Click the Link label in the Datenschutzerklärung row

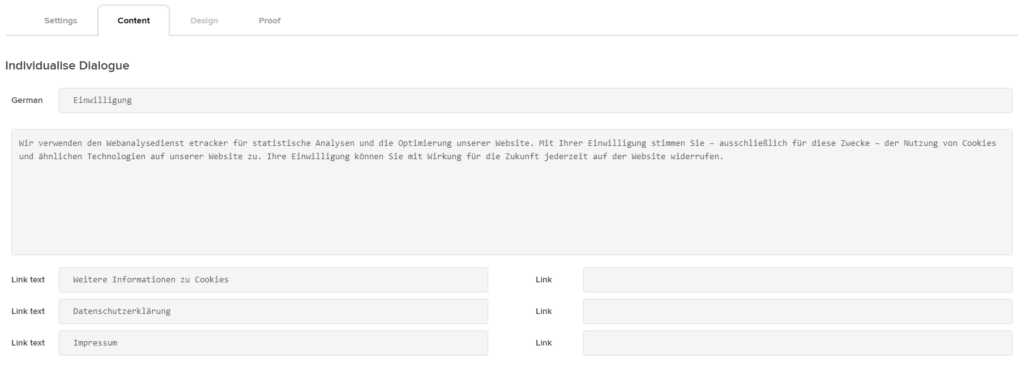click(543, 311)
